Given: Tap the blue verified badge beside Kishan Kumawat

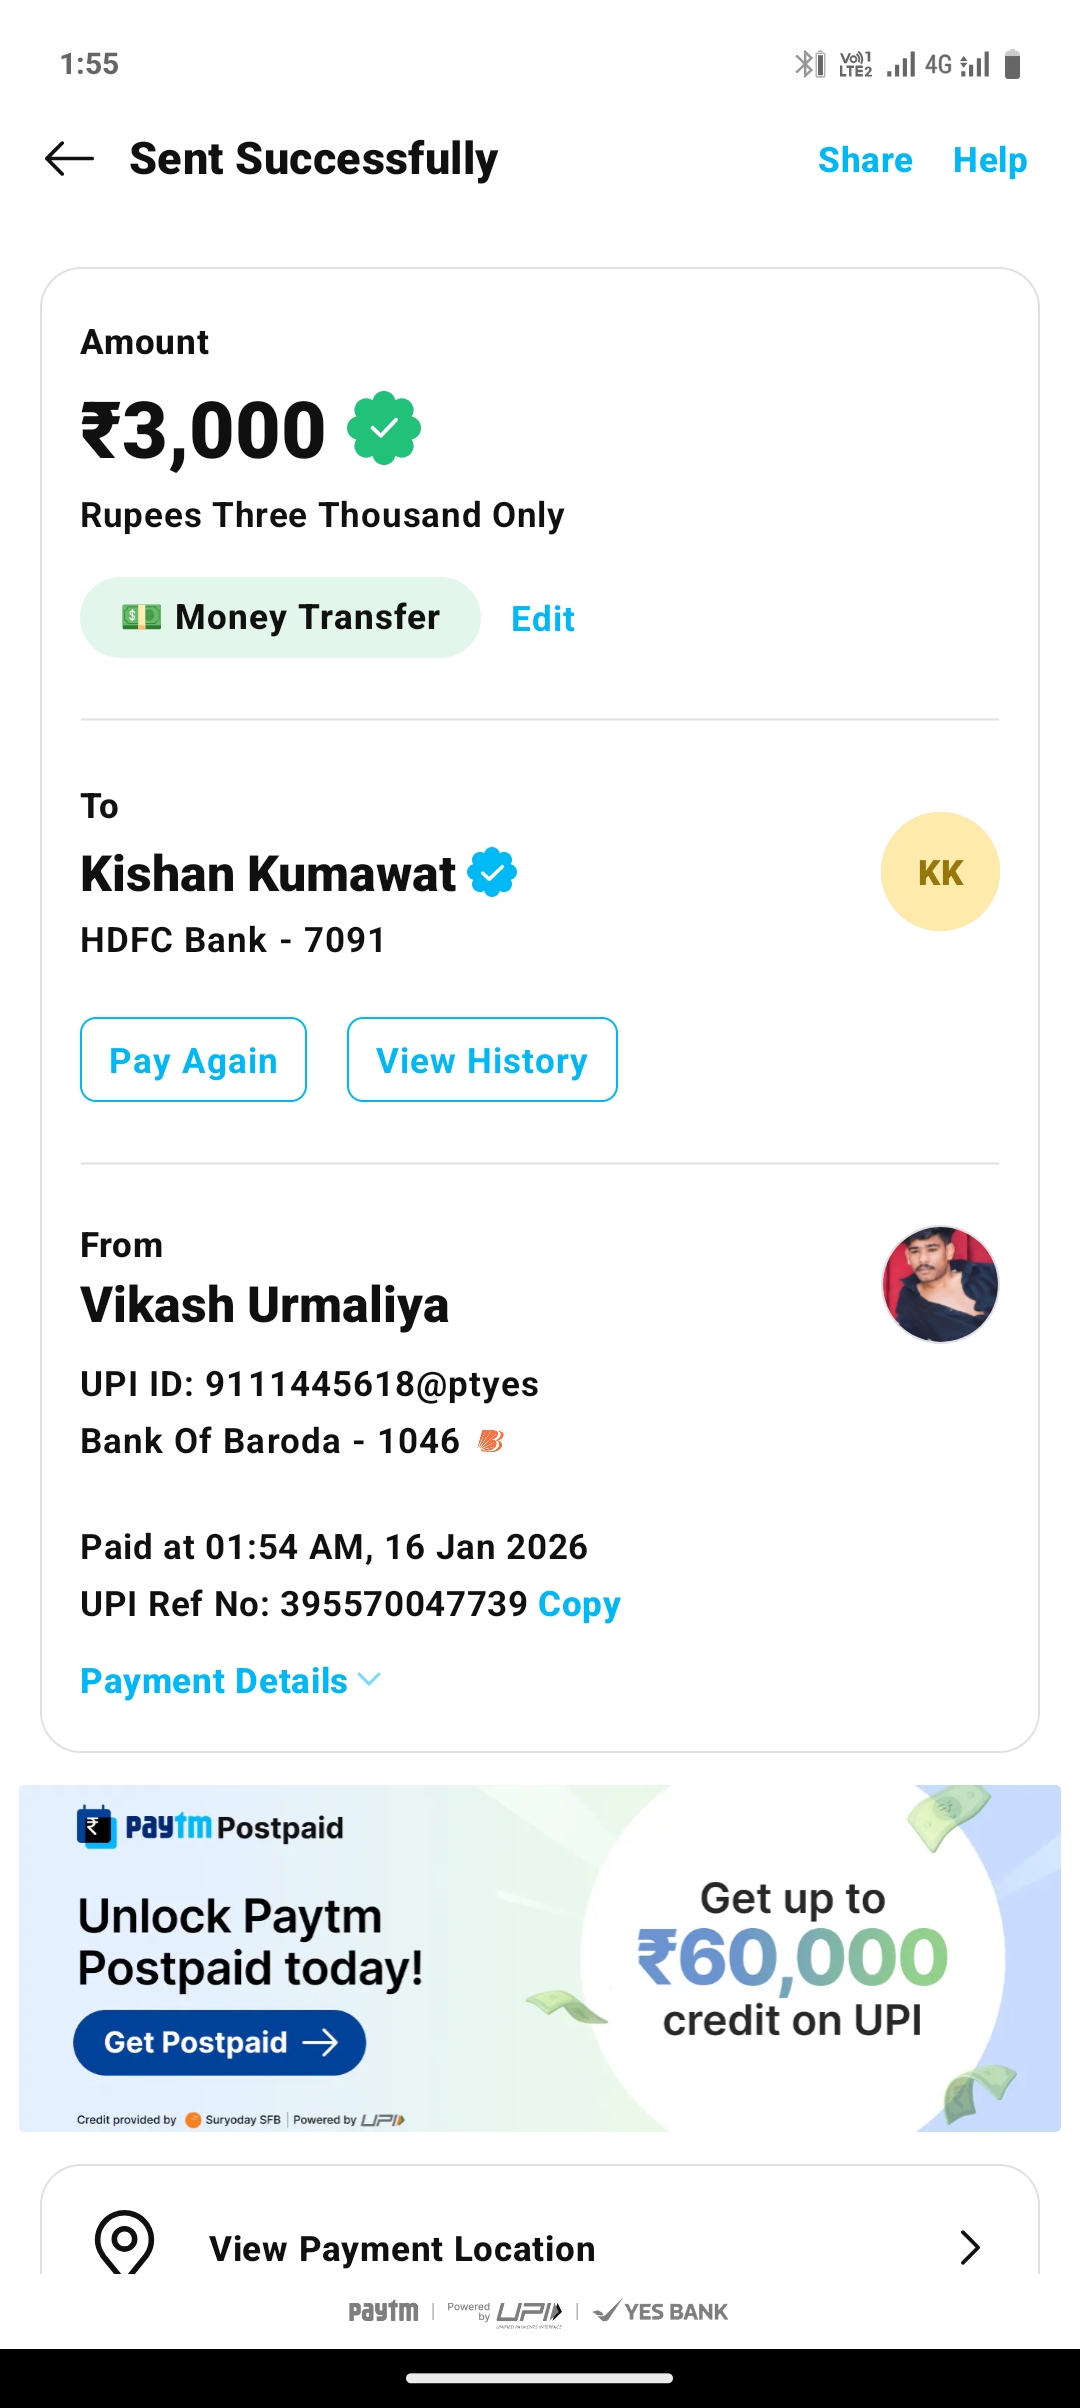Looking at the screenshot, I should point(493,873).
